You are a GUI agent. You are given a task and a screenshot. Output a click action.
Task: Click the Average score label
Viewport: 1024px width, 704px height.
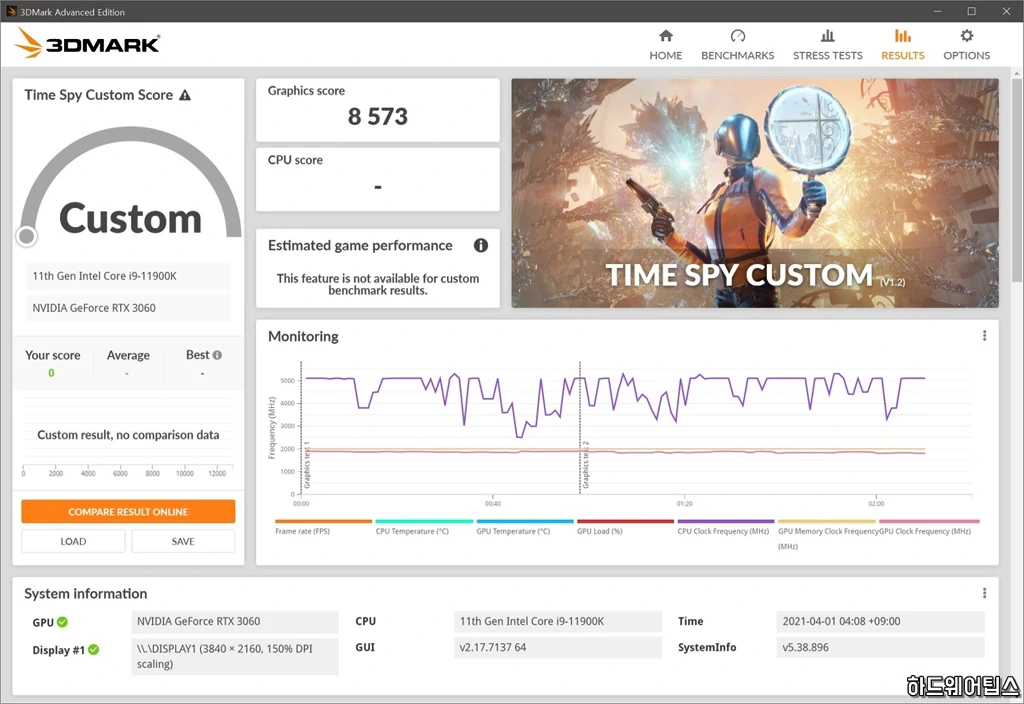pyautogui.click(x=128, y=355)
